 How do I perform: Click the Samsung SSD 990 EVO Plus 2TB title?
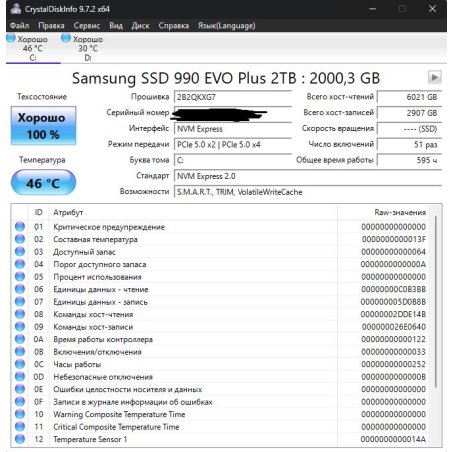(x=226, y=78)
